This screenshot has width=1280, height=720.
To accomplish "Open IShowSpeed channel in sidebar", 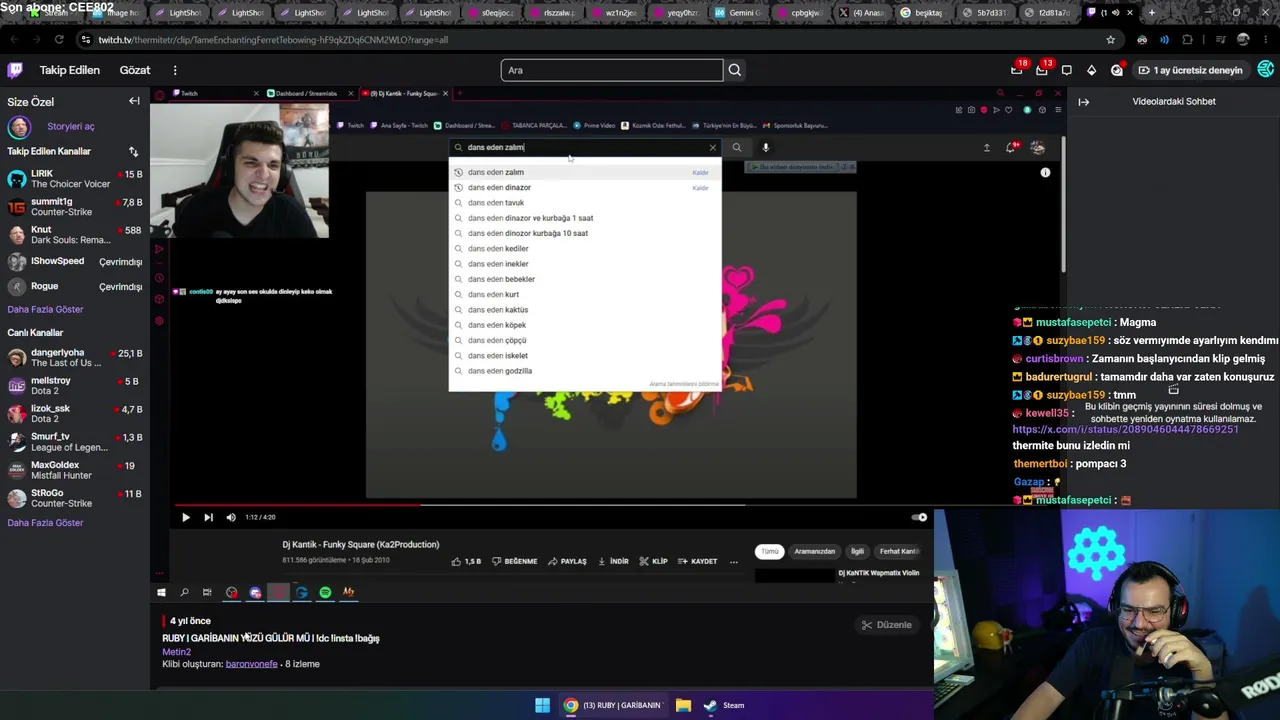I will [x=75, y=262].
